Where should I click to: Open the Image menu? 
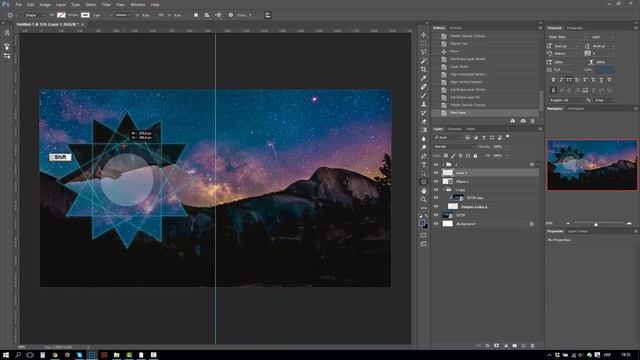click(45, 4)
